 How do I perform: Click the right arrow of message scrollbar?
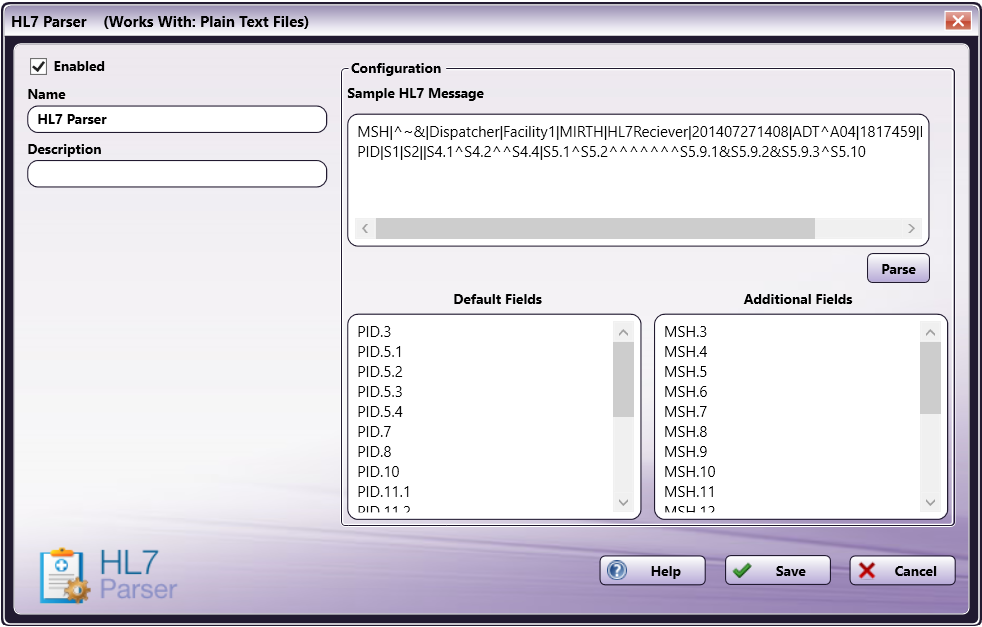912,229
